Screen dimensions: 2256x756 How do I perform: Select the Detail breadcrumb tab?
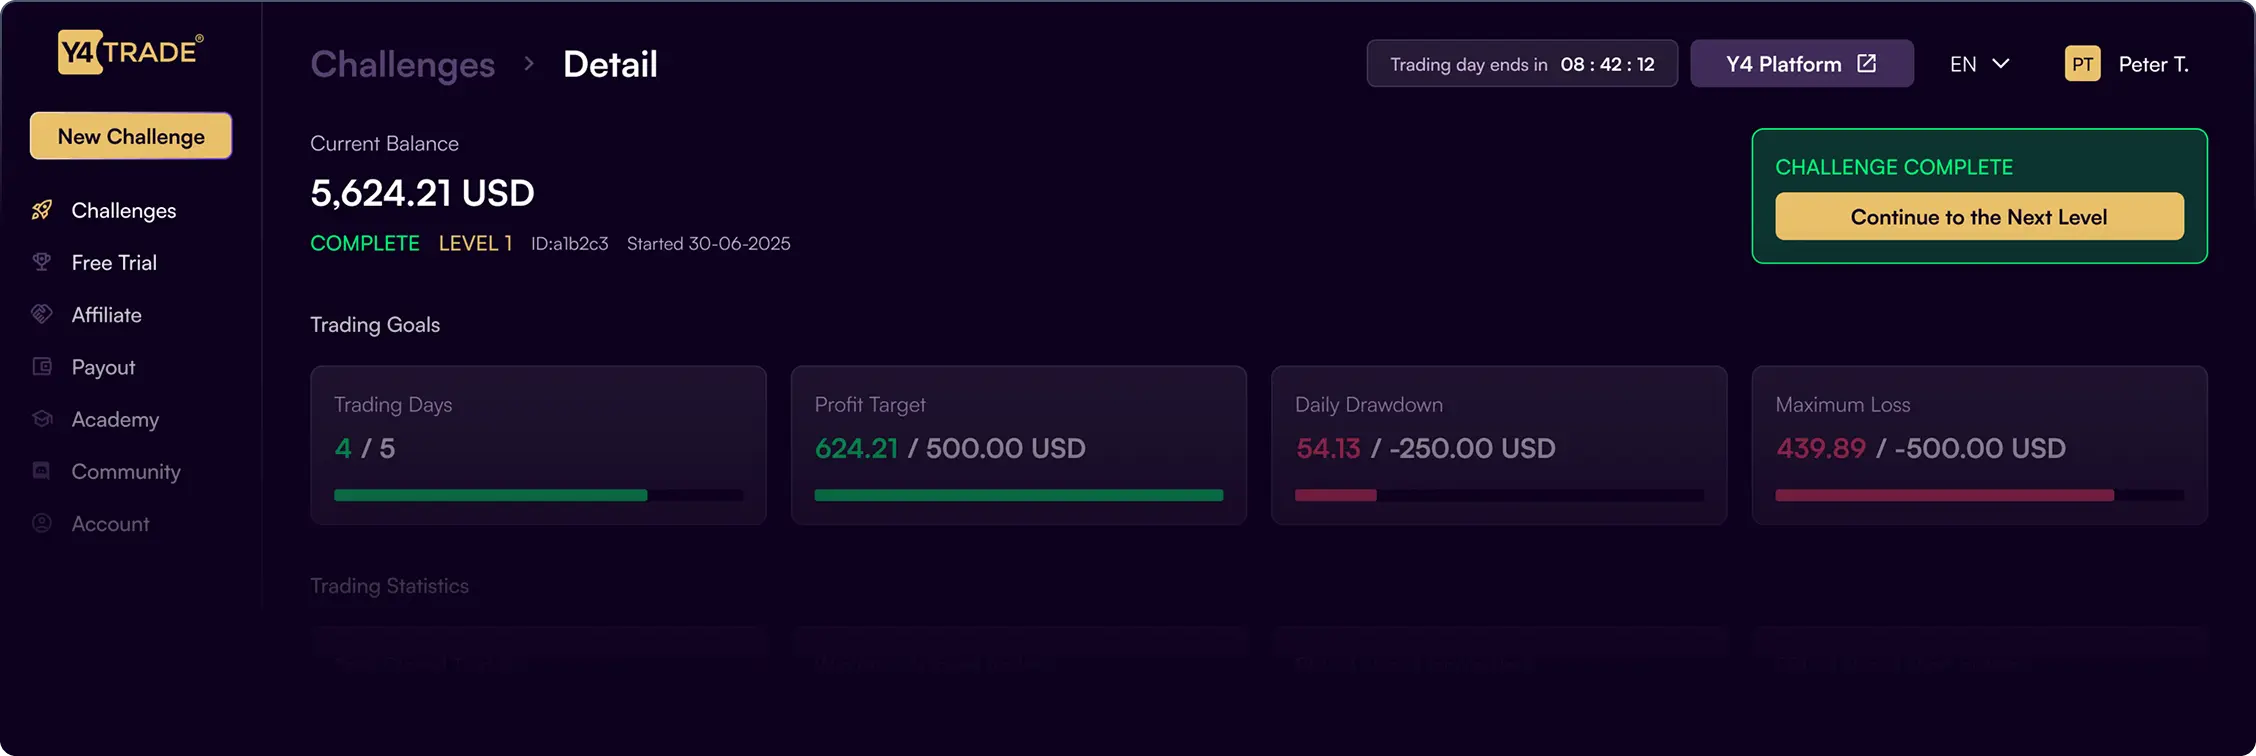pyautogui.click(x=610, y=64)
